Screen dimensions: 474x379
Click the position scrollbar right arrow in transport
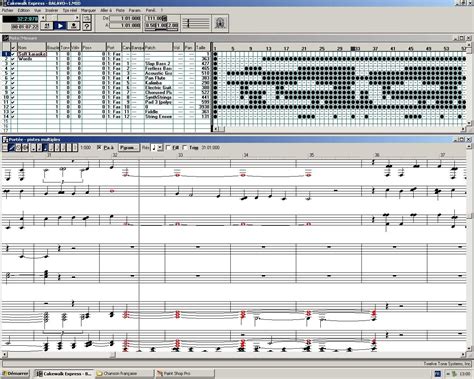pos(77,18)
